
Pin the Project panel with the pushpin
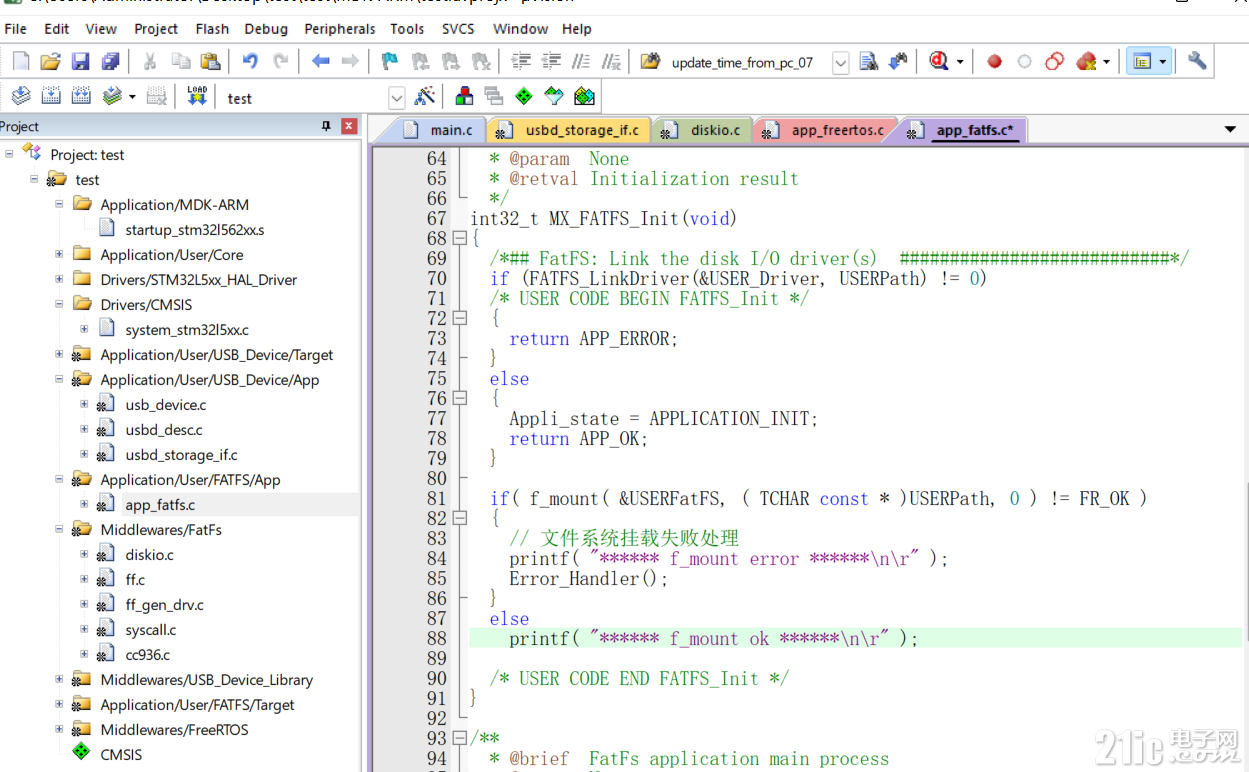326,126
